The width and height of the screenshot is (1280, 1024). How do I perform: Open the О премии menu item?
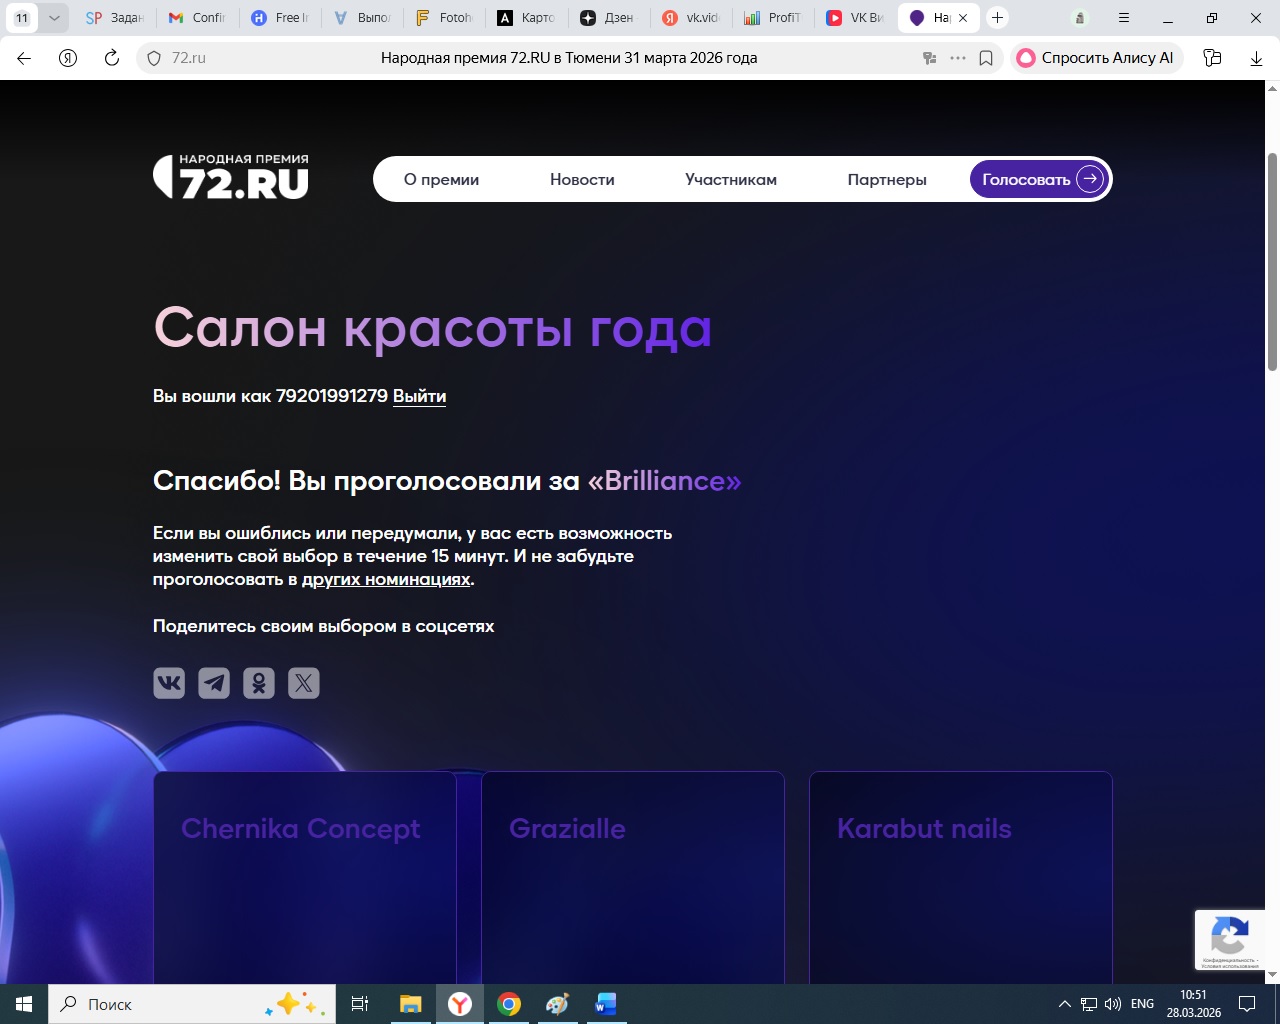click(441, 180)
